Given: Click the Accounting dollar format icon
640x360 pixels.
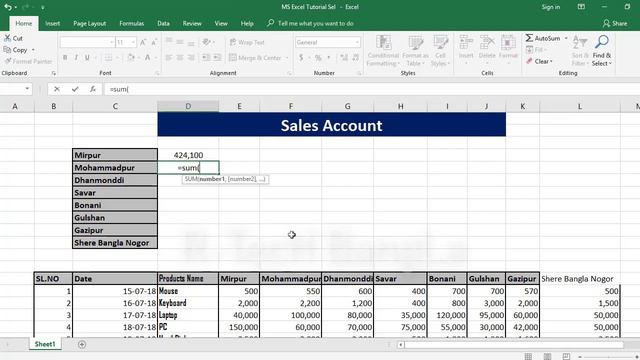Looking at the screenshot, I should [x=301, y=58].
